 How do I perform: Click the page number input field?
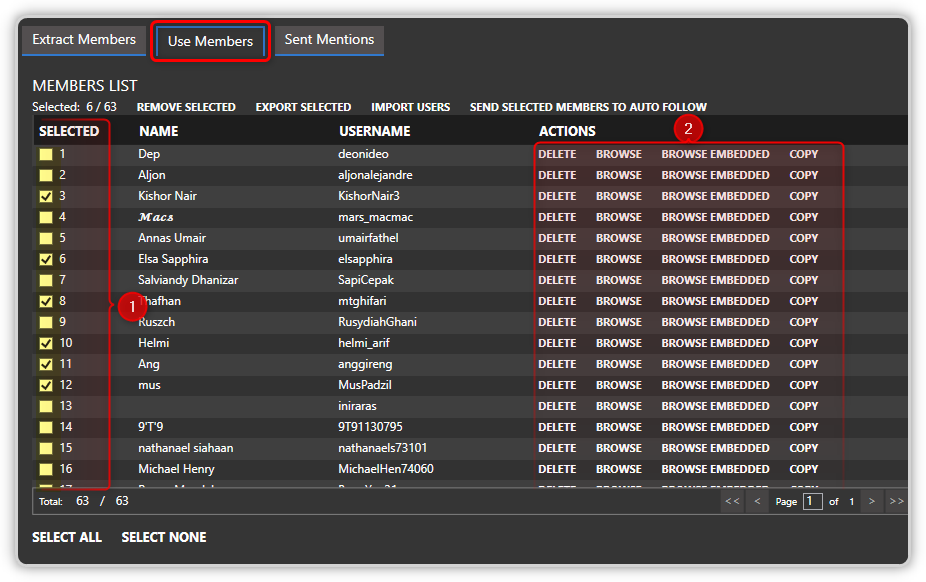click(812, 501)
